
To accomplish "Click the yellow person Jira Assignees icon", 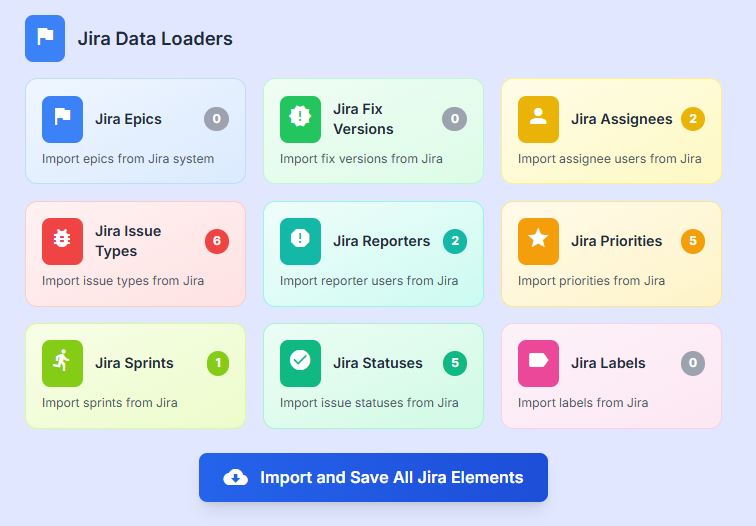I will (x=538, y=119).
